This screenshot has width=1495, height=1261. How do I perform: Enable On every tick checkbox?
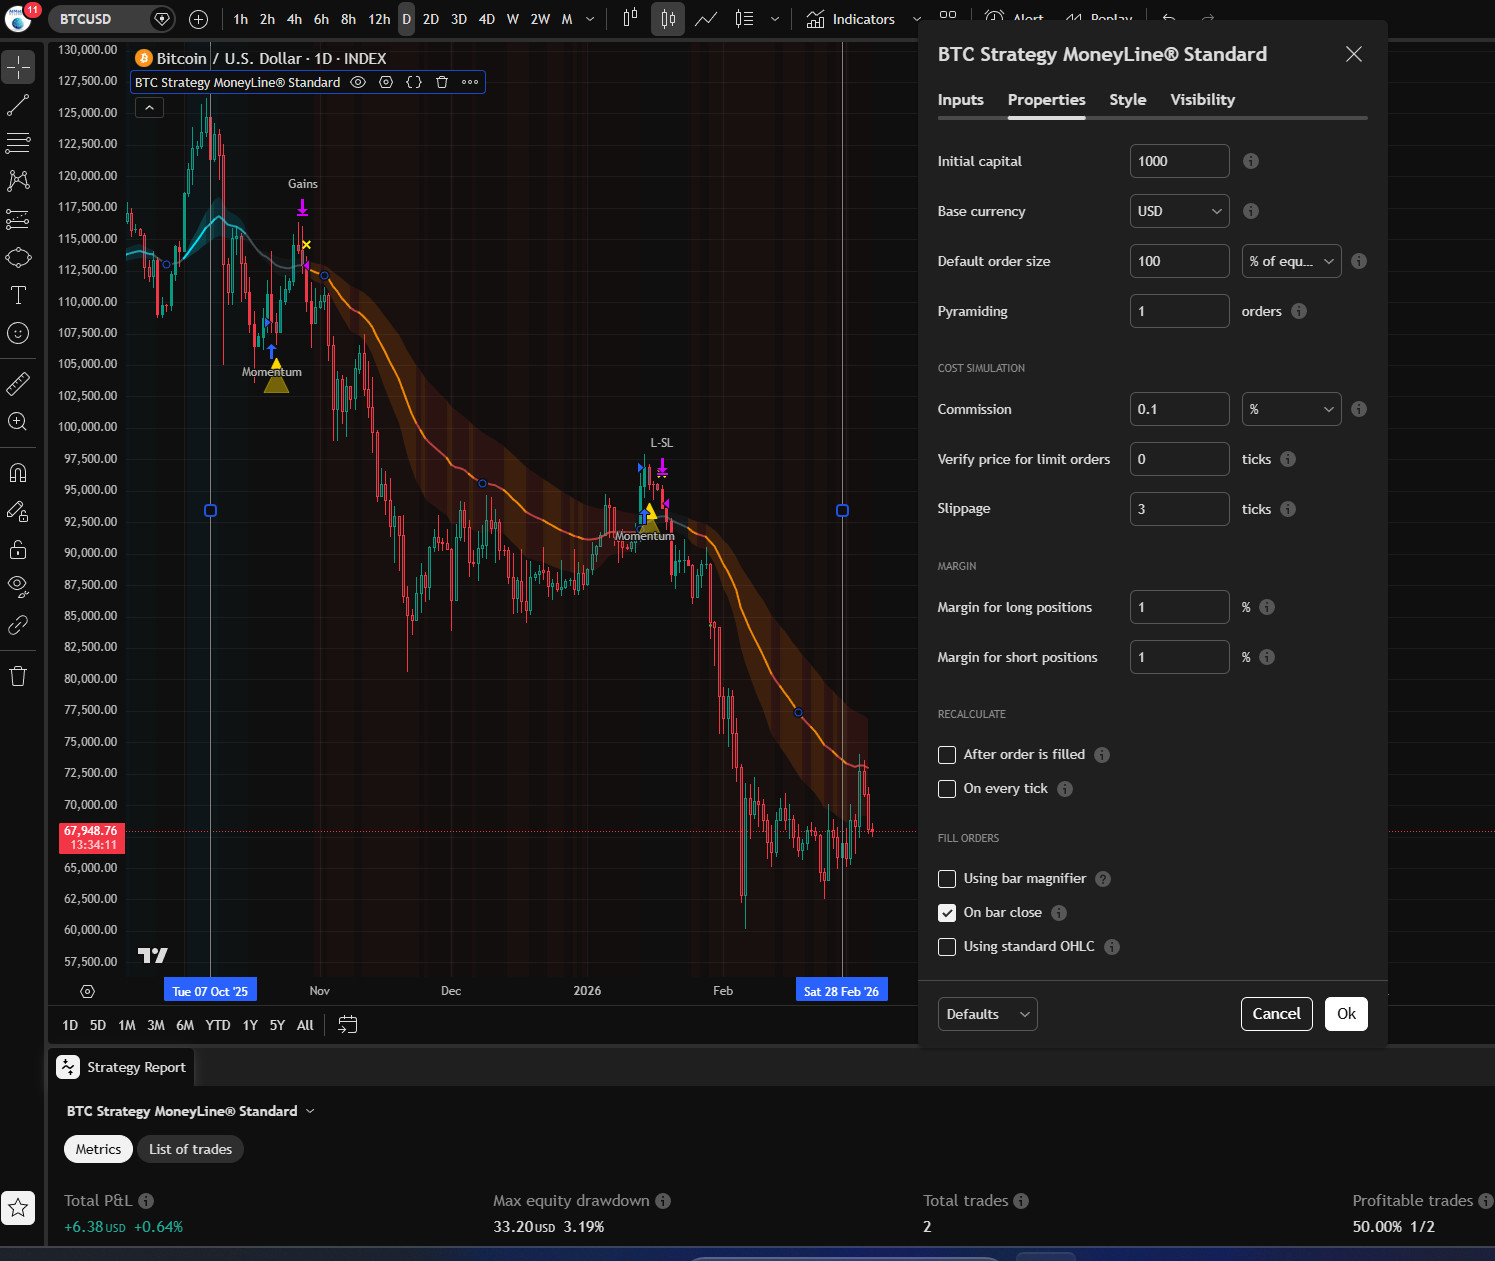(947, 789)
